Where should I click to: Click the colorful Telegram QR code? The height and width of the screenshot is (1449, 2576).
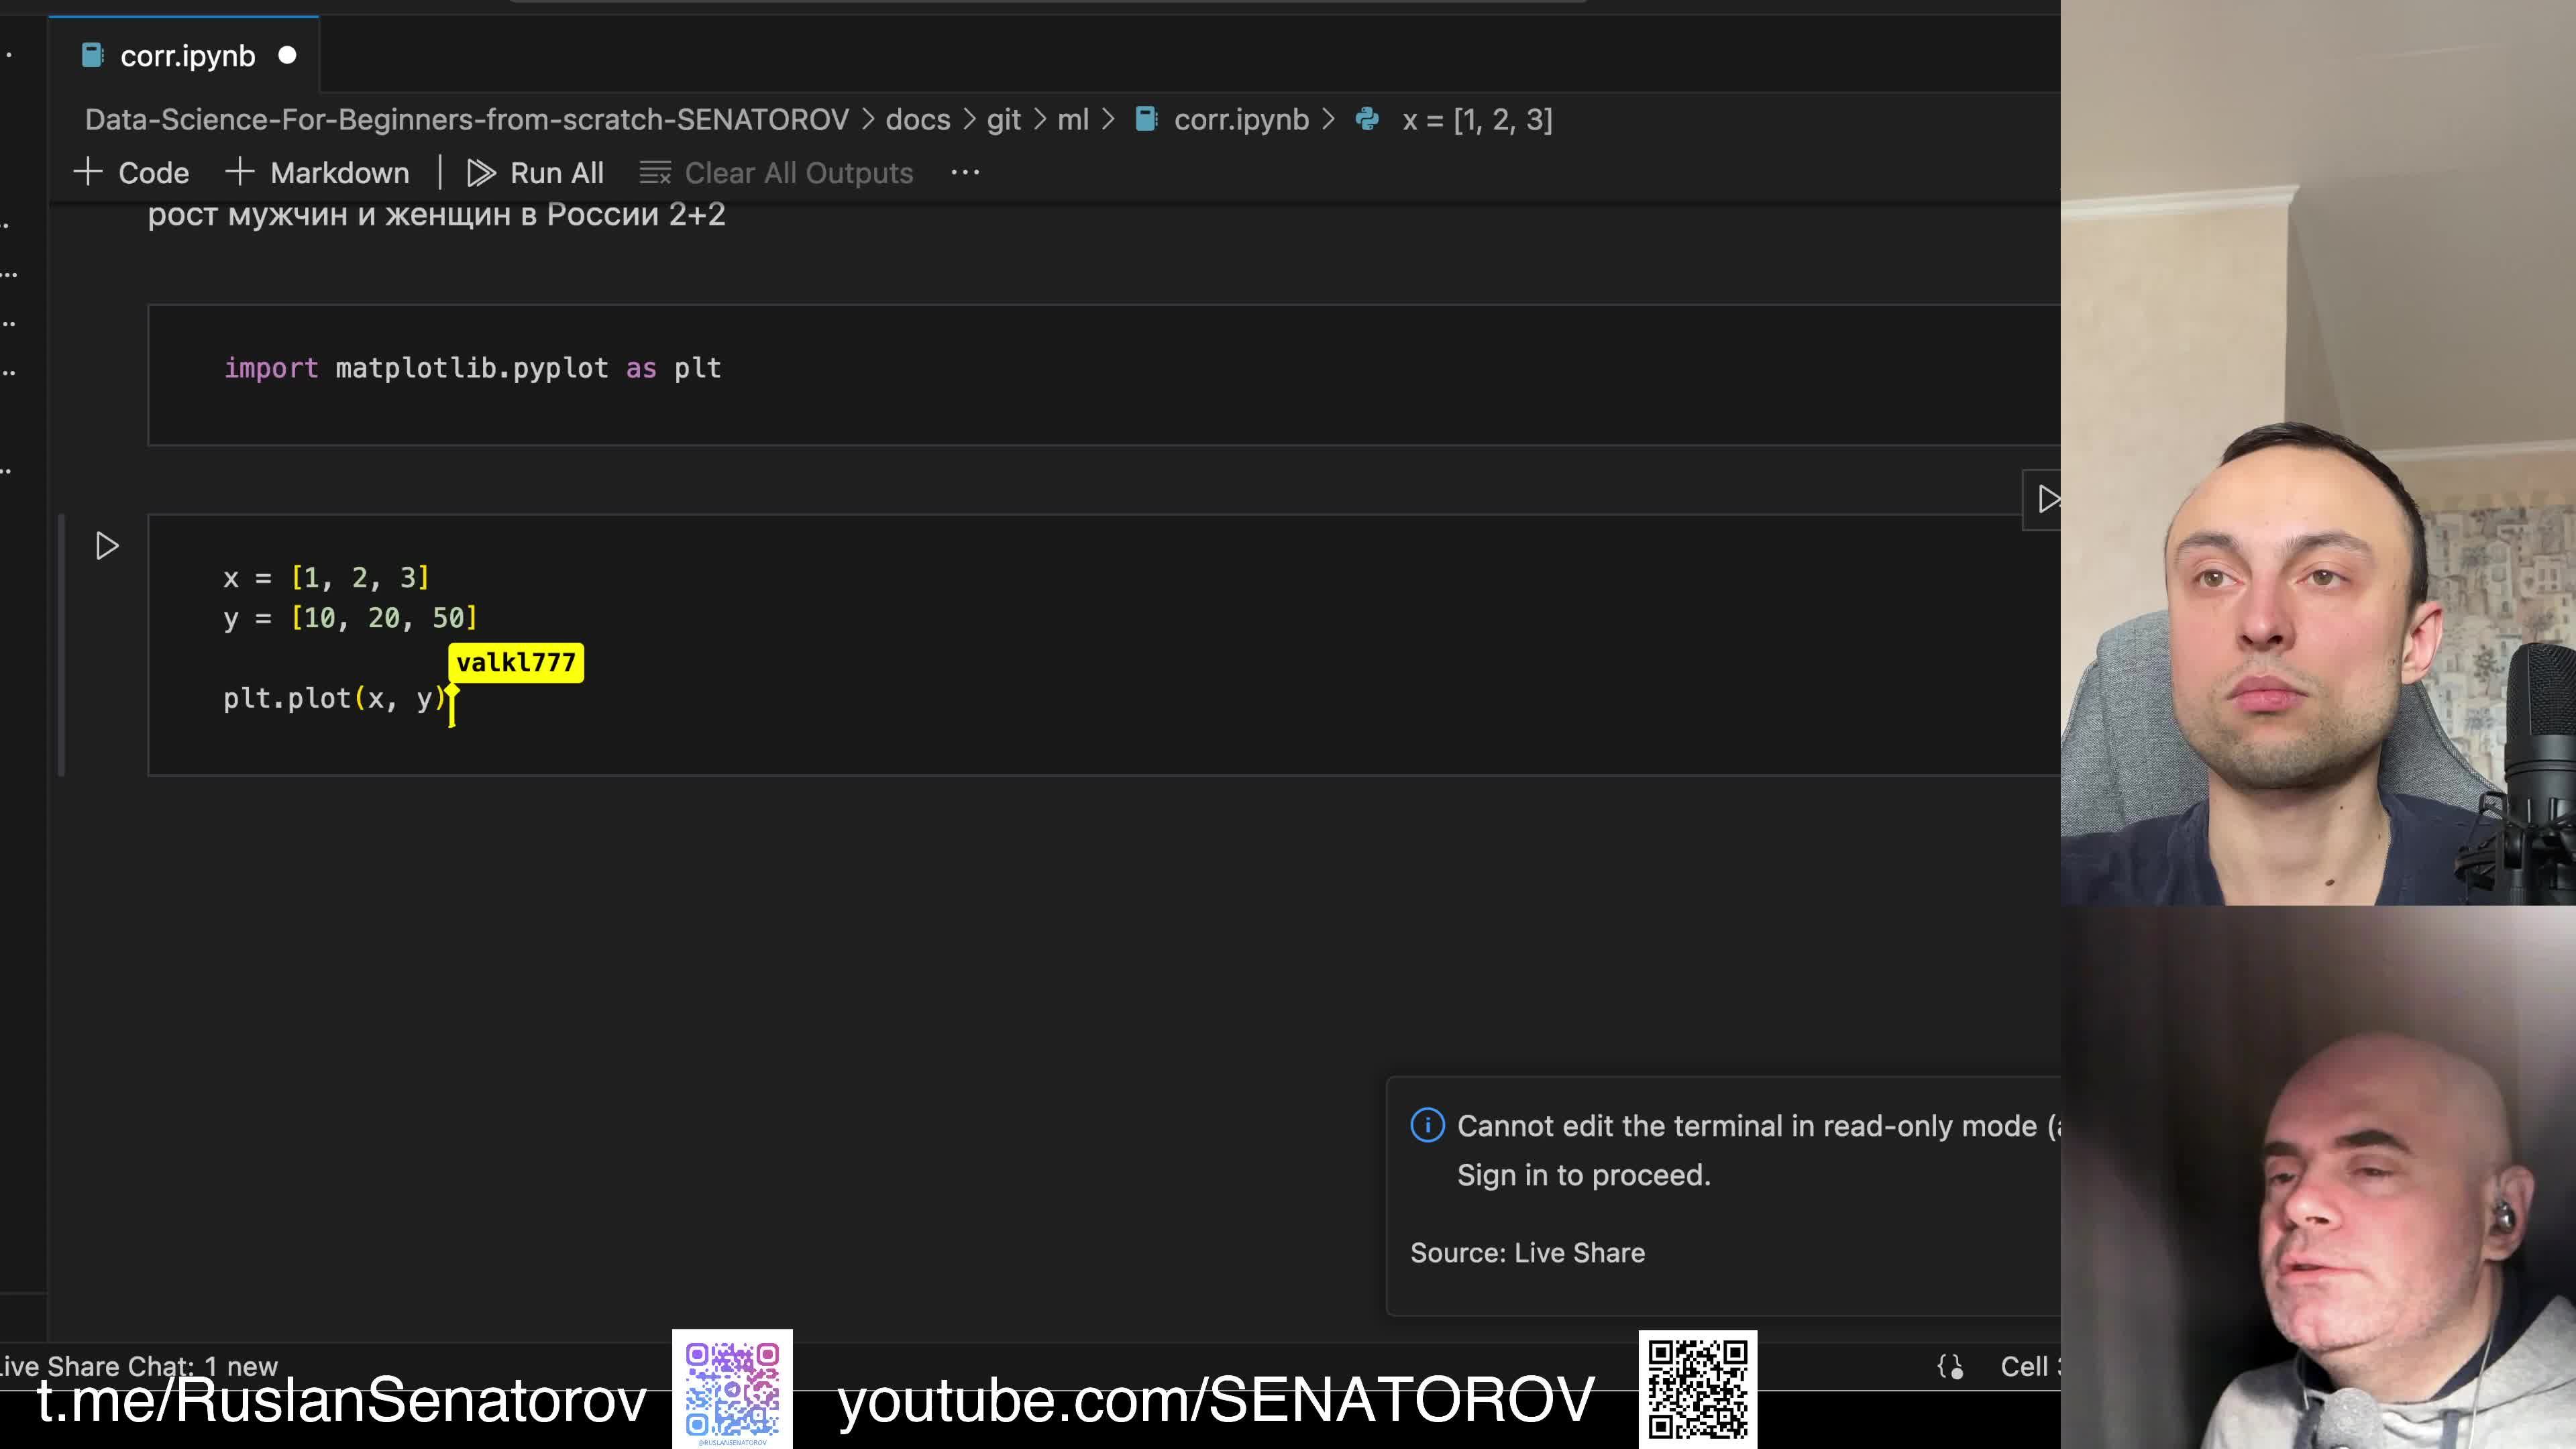(732, 1389)
